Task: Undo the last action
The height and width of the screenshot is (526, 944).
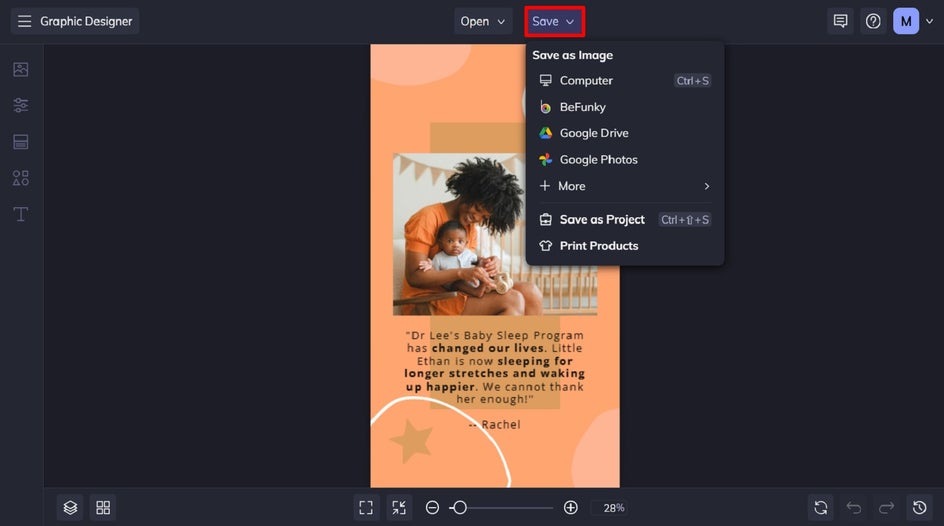Action: (854, 507)
